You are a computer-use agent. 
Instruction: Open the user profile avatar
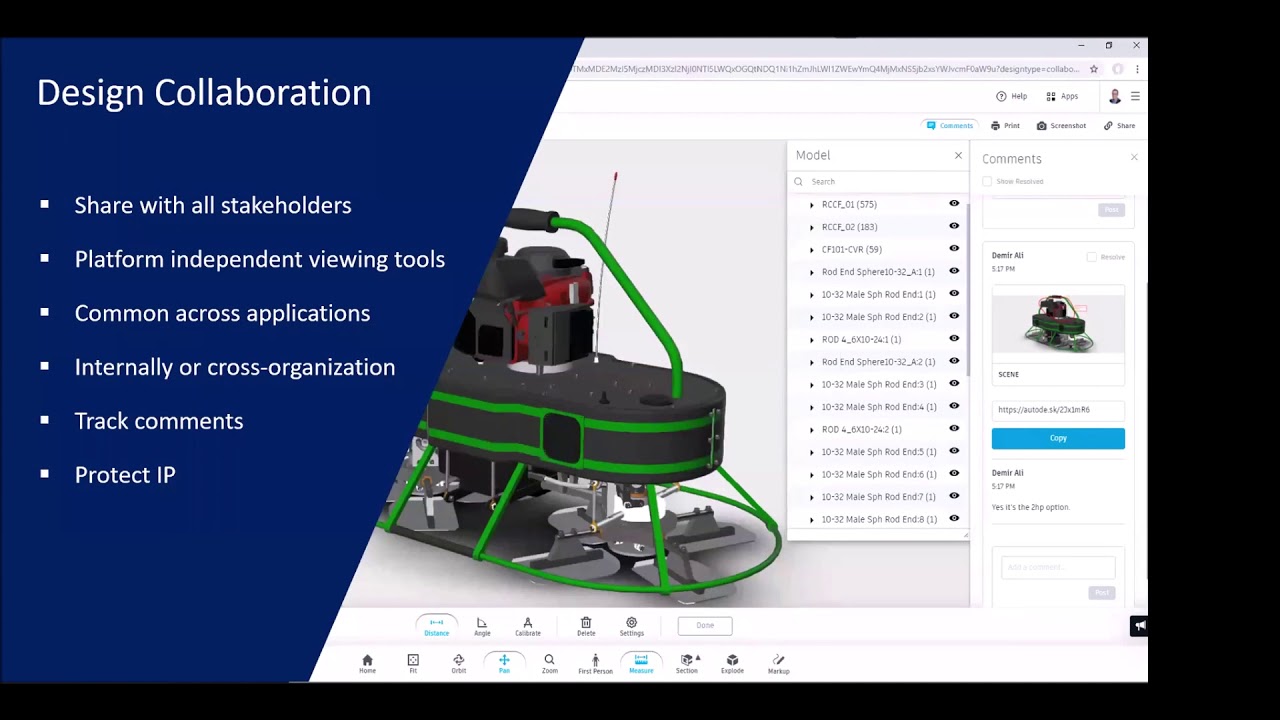point(1115,96)
